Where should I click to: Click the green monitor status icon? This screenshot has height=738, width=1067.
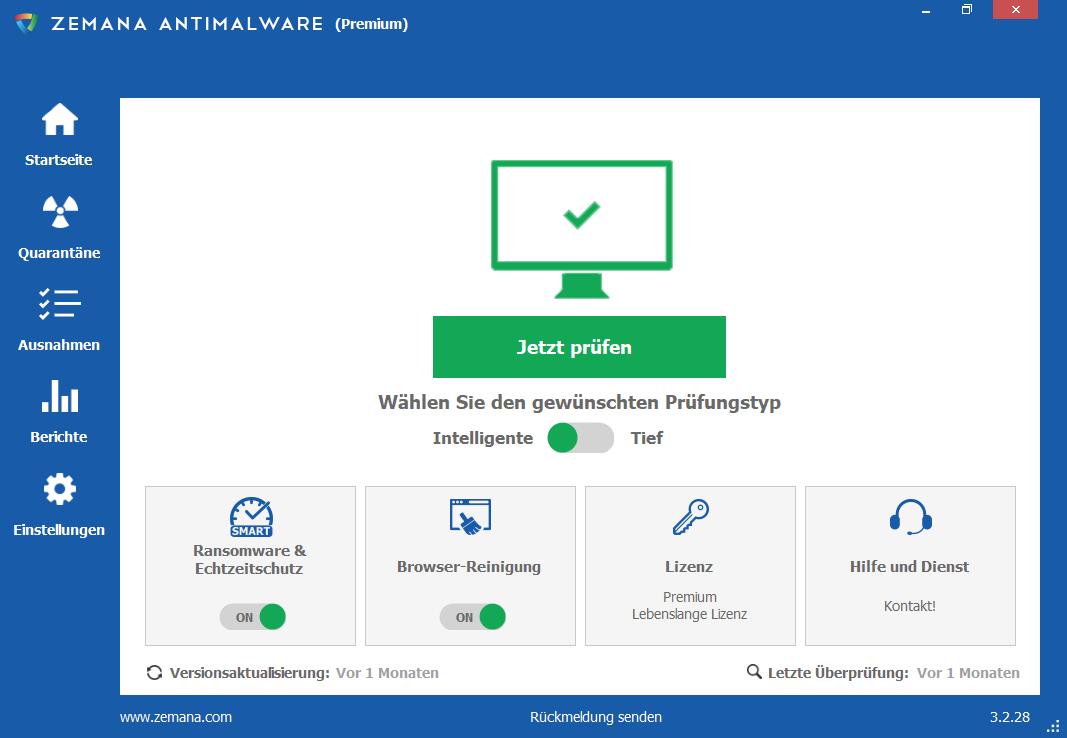582,229
